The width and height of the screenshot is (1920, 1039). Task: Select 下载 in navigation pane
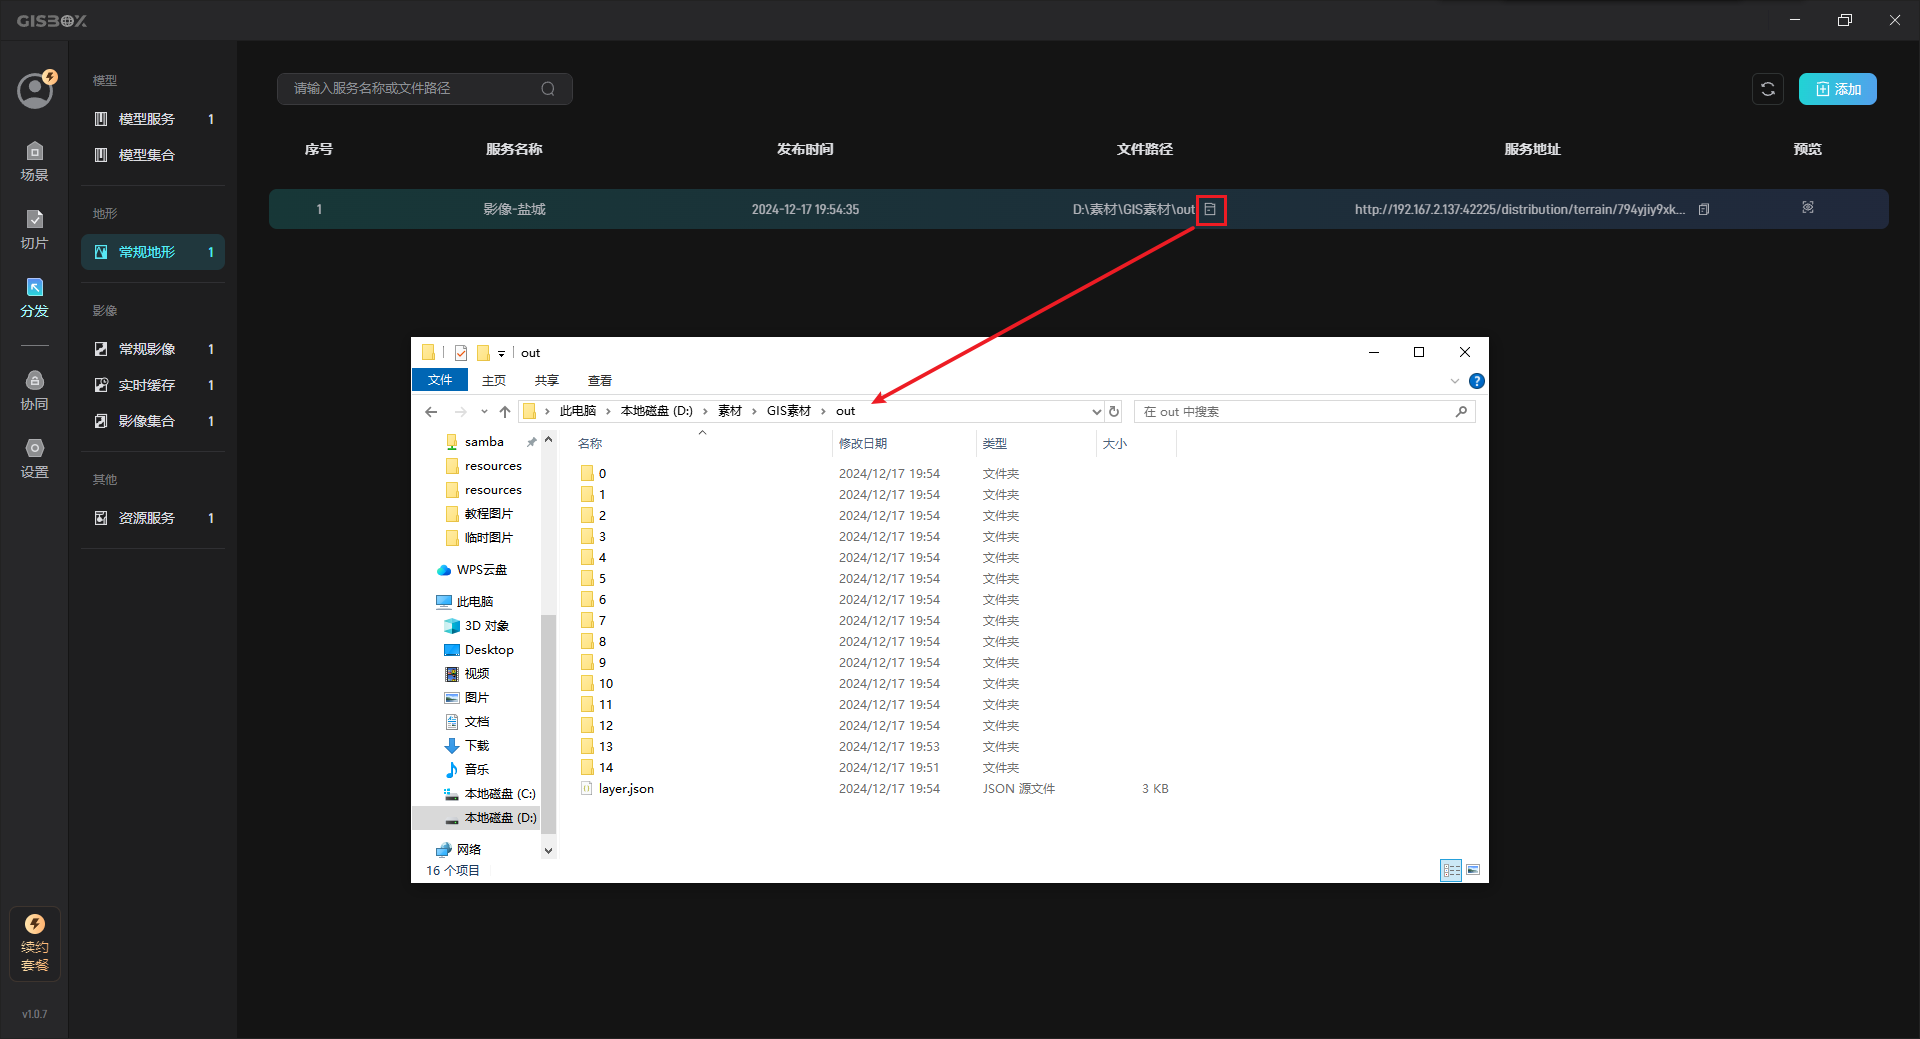tap(477, 746)
